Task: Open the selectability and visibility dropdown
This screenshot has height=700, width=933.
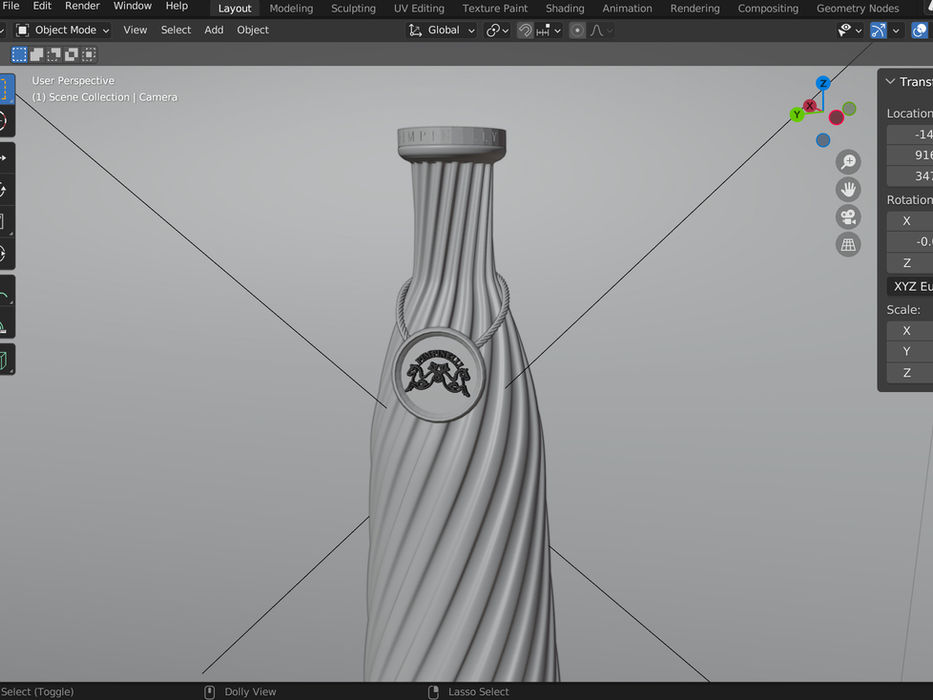Action: point(849,30)
